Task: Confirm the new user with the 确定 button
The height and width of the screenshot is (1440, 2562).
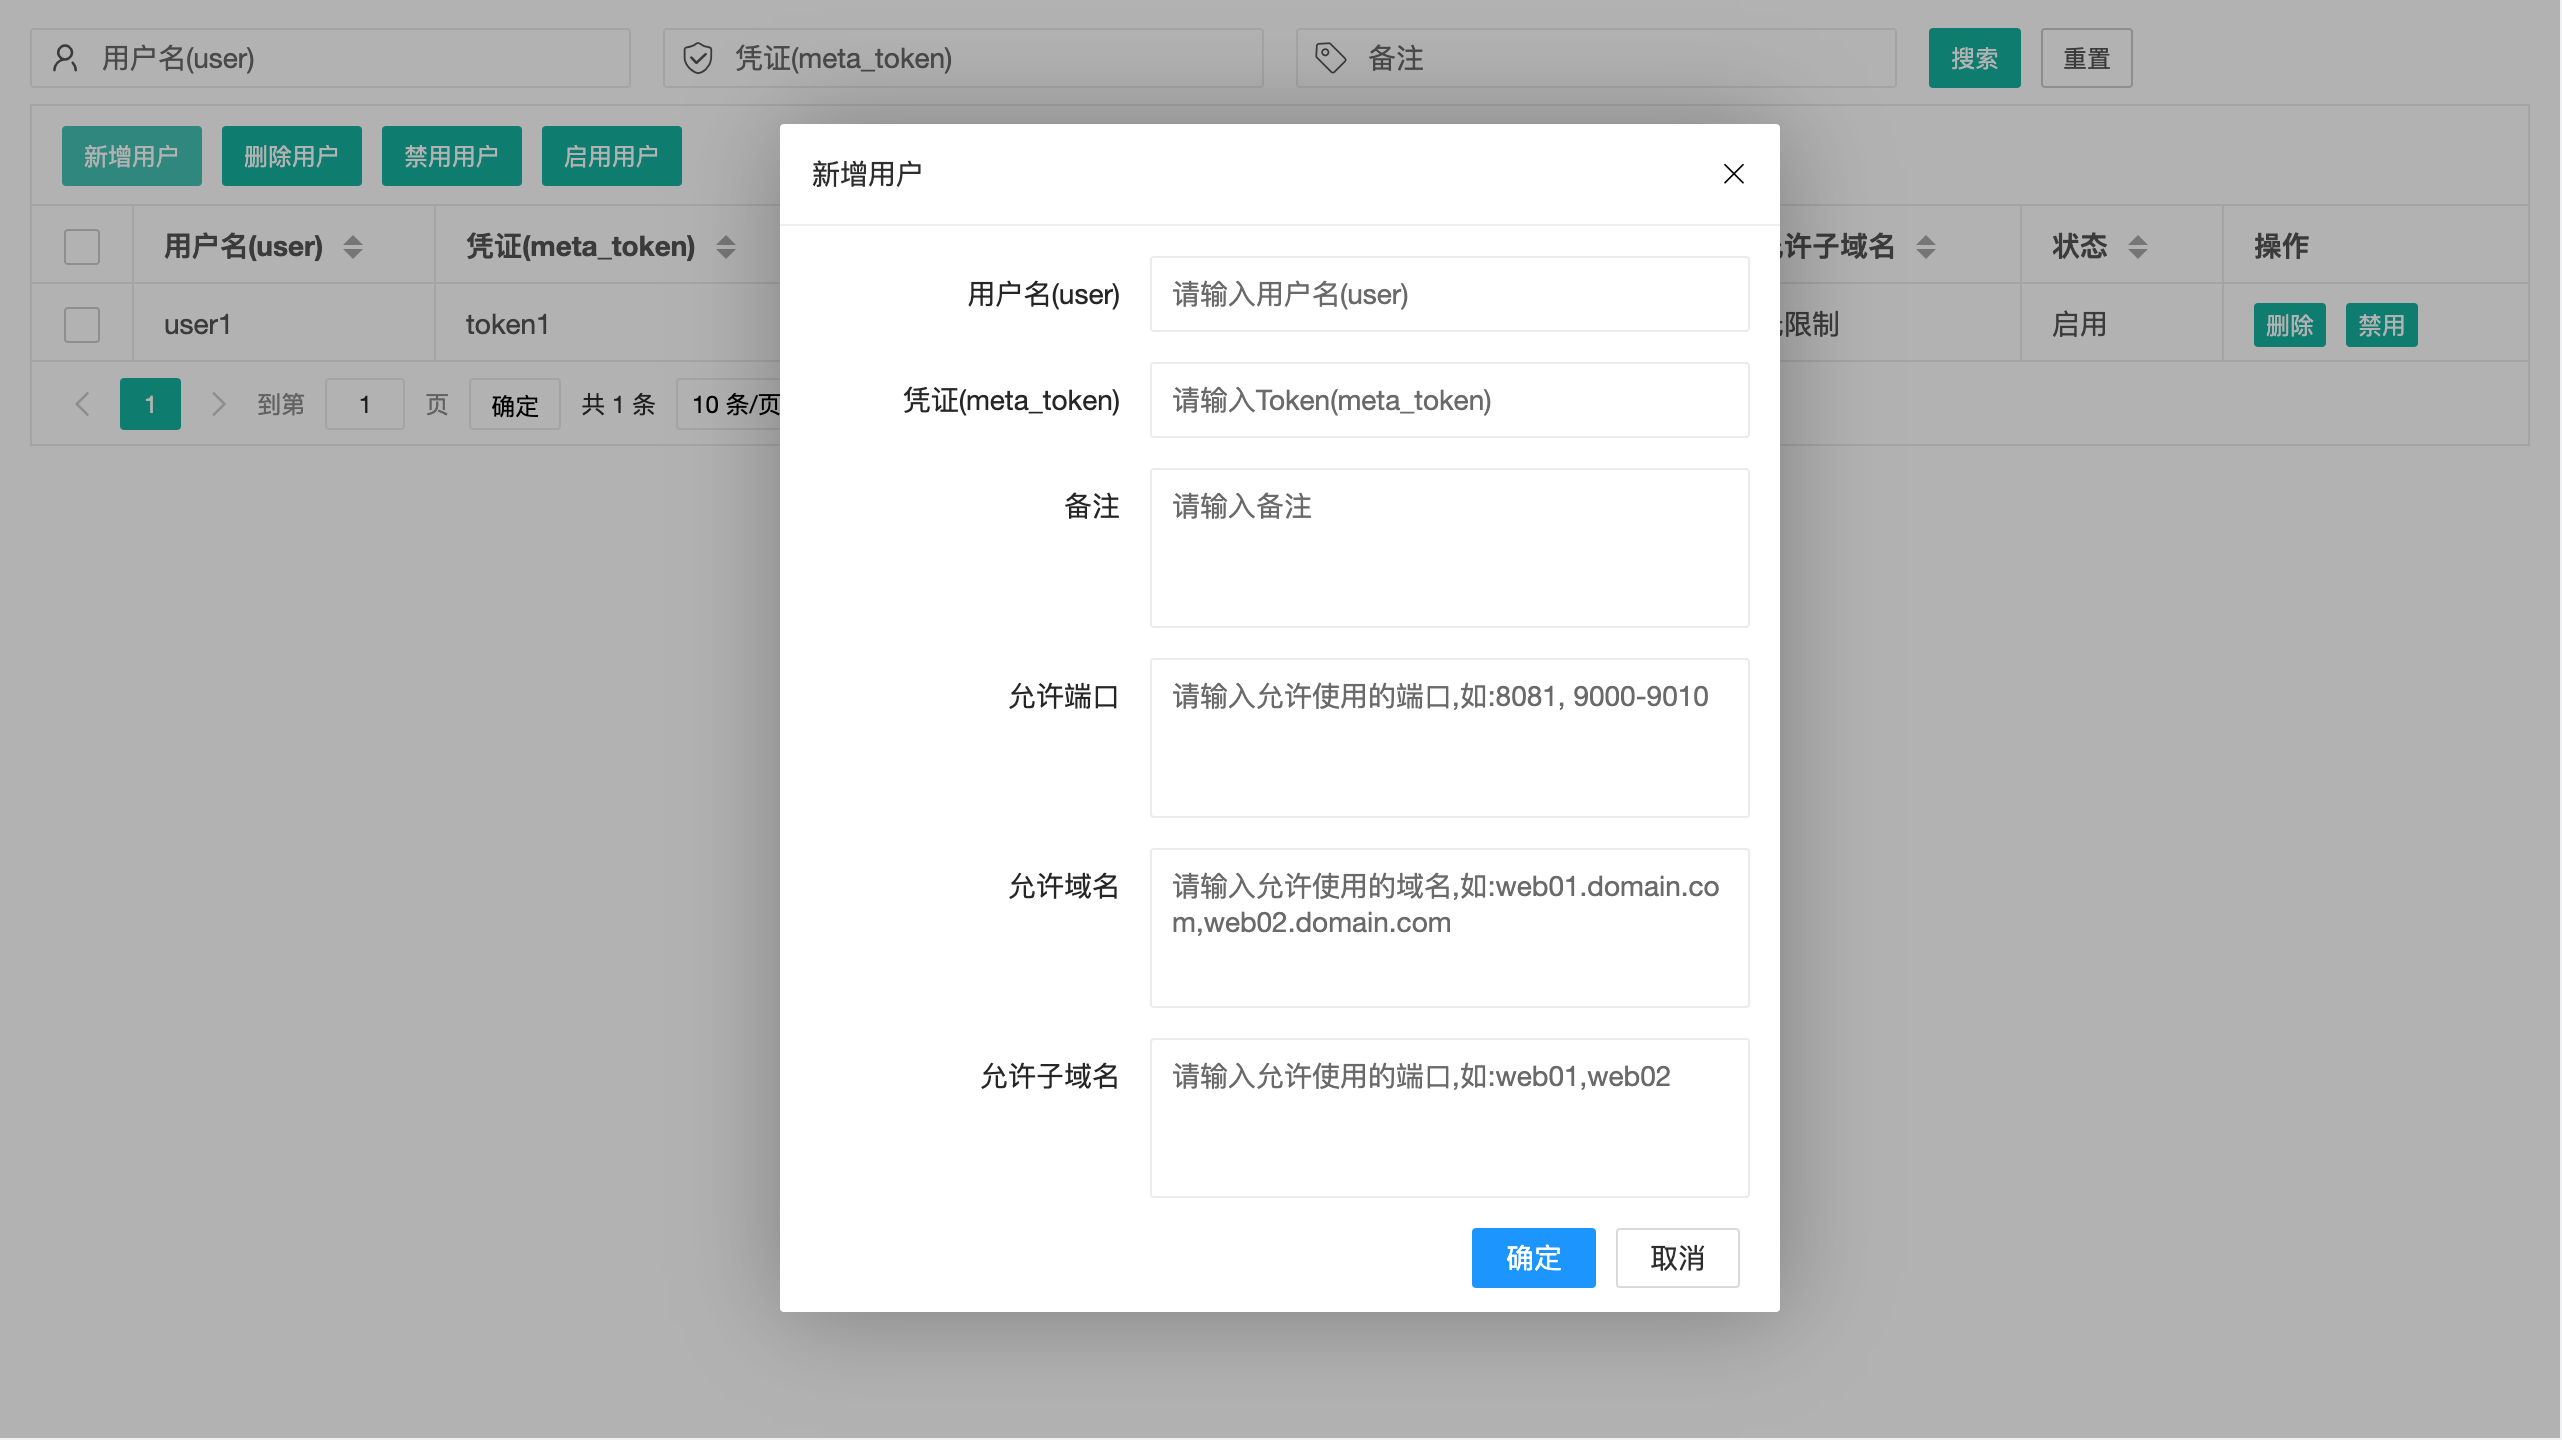Action: [1533, 1257]
